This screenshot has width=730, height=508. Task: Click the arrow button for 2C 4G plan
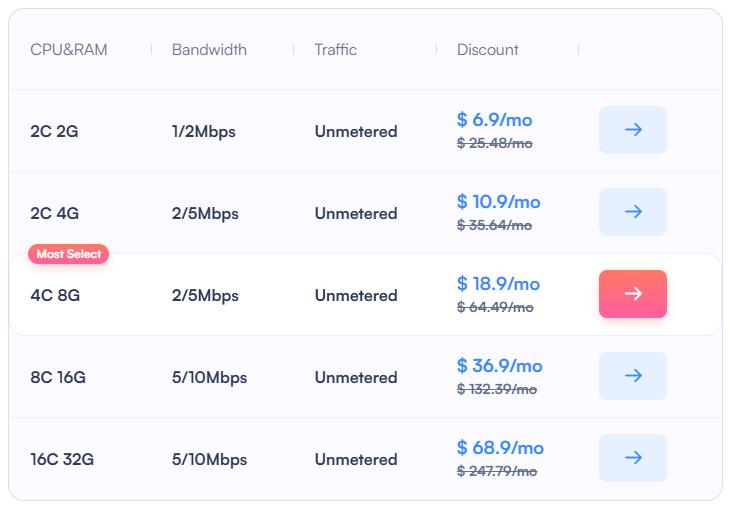point(632,212)
